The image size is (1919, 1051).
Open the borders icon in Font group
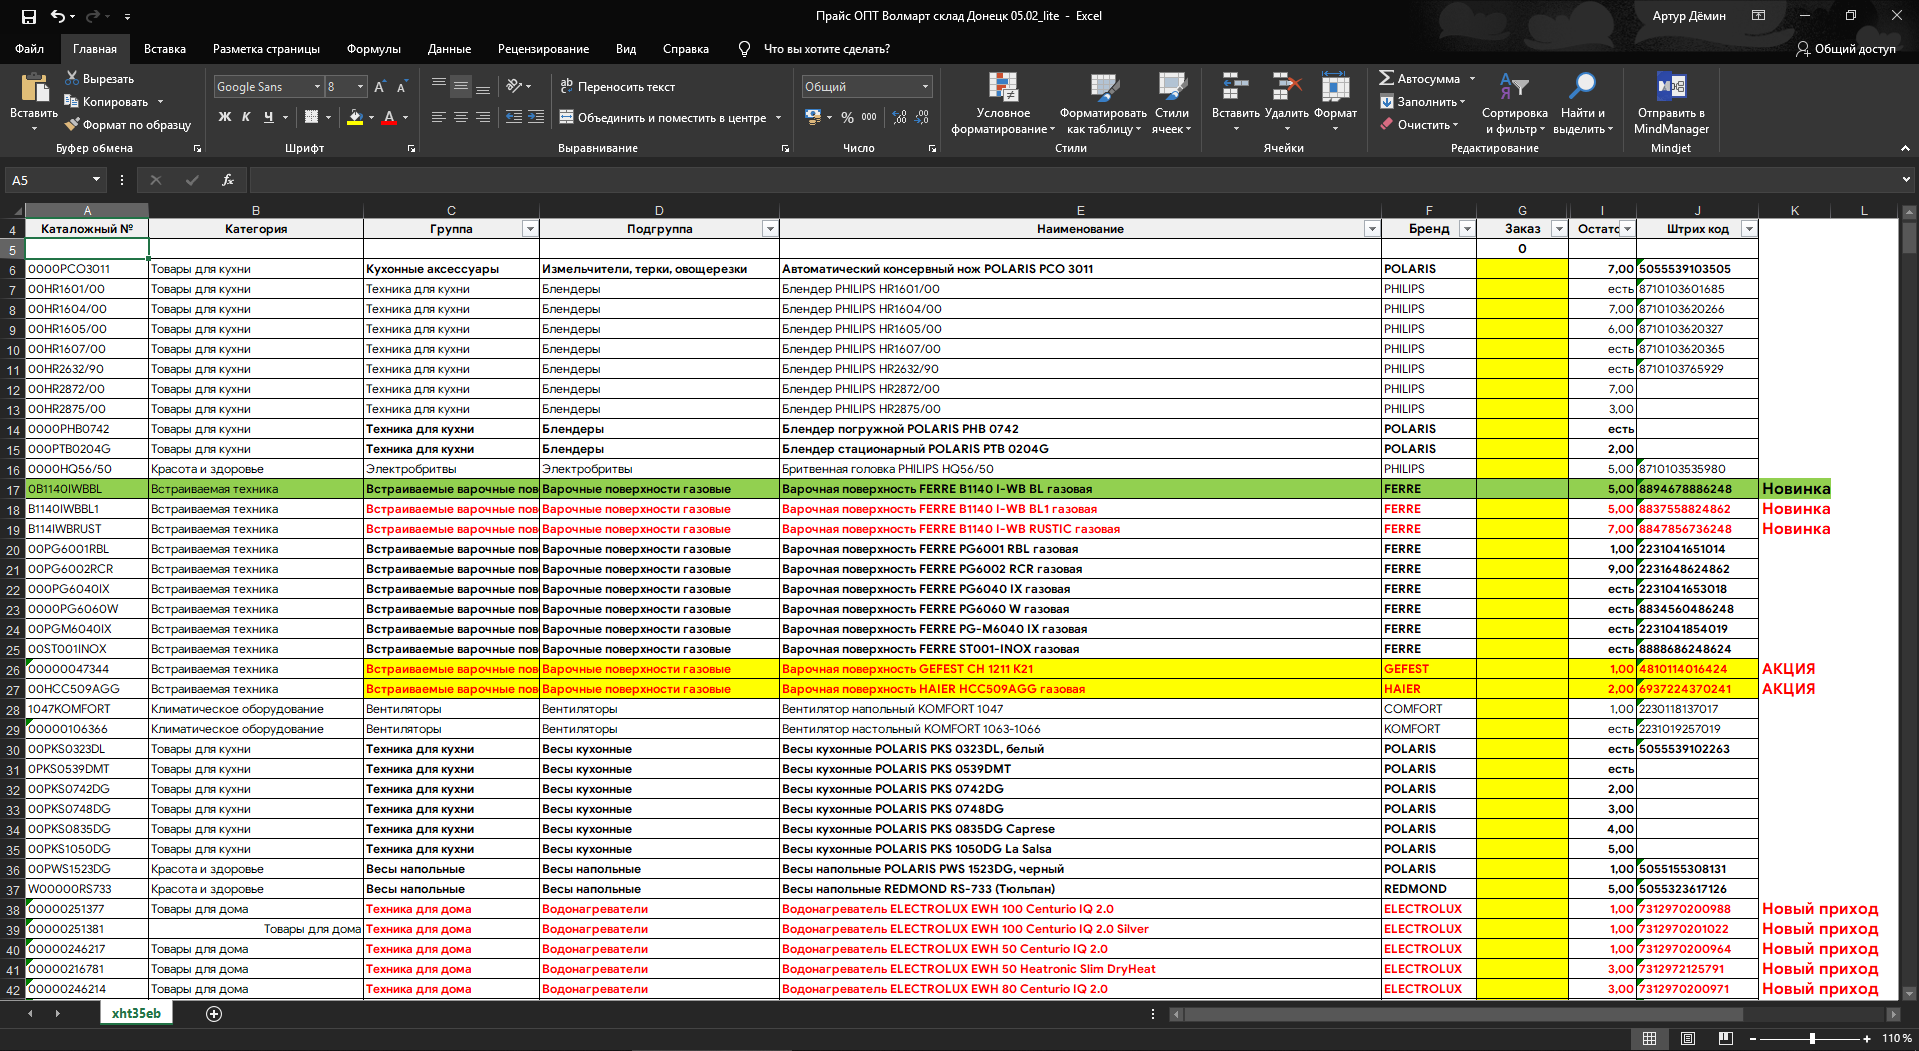pyautogui.click(x=311, y=117)
